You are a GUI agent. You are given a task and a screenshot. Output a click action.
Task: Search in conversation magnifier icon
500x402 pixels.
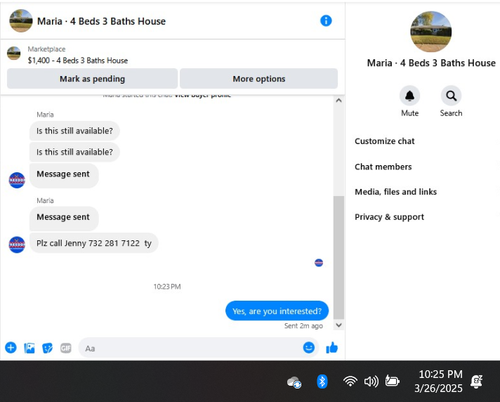point(451,96)
